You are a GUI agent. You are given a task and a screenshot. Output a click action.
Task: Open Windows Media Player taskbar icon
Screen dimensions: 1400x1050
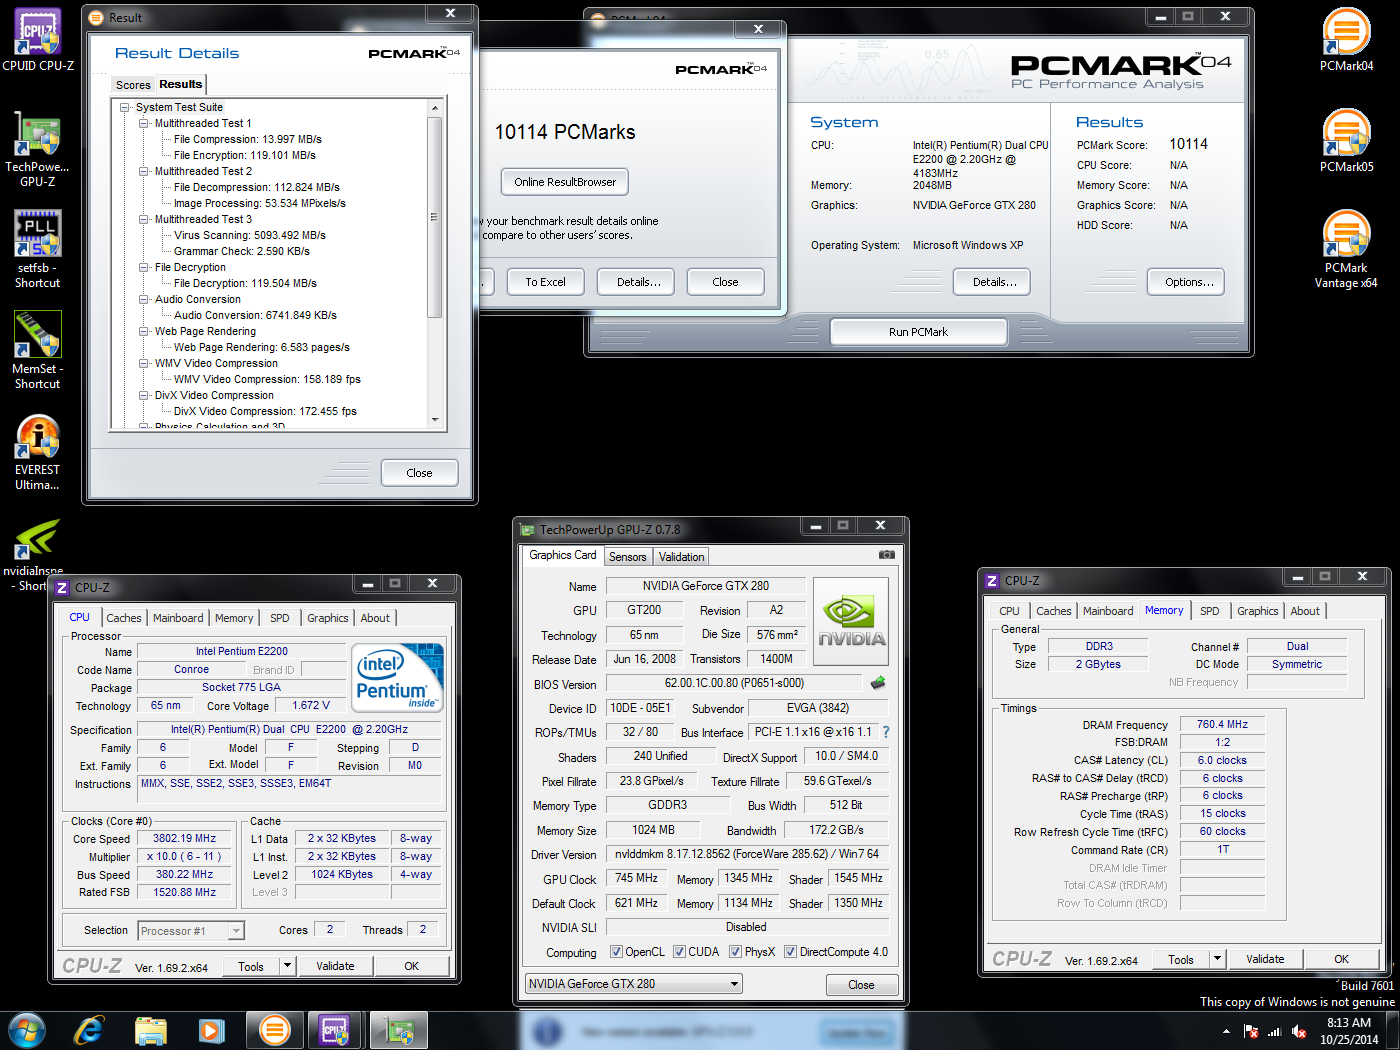(x=211, y=1030)
